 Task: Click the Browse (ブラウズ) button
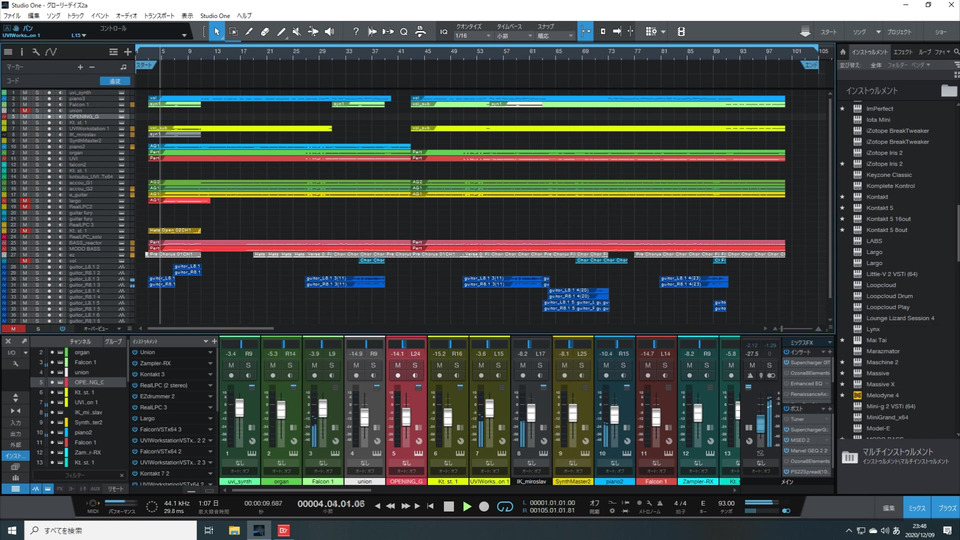tap(945, 508)
